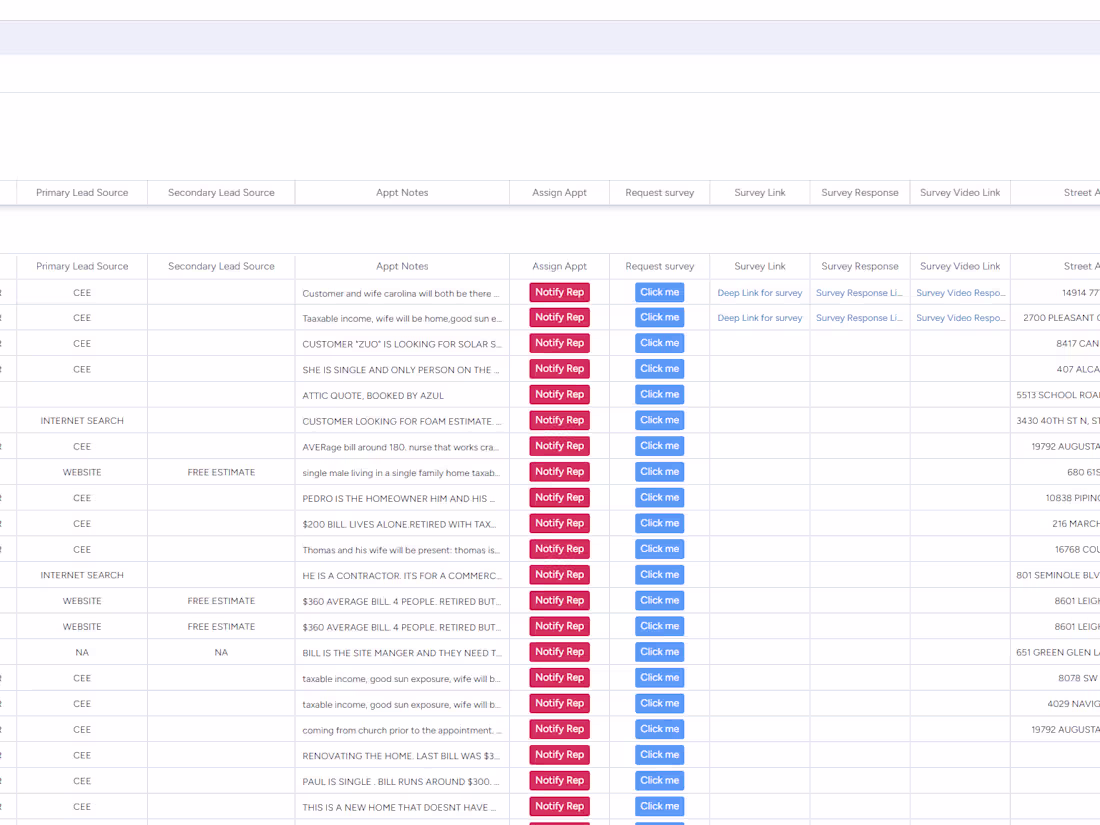Click Notify Rep on the PEDRO homeowner row
The width and height of the screenshot is (1100, 825).
[559, 497]
